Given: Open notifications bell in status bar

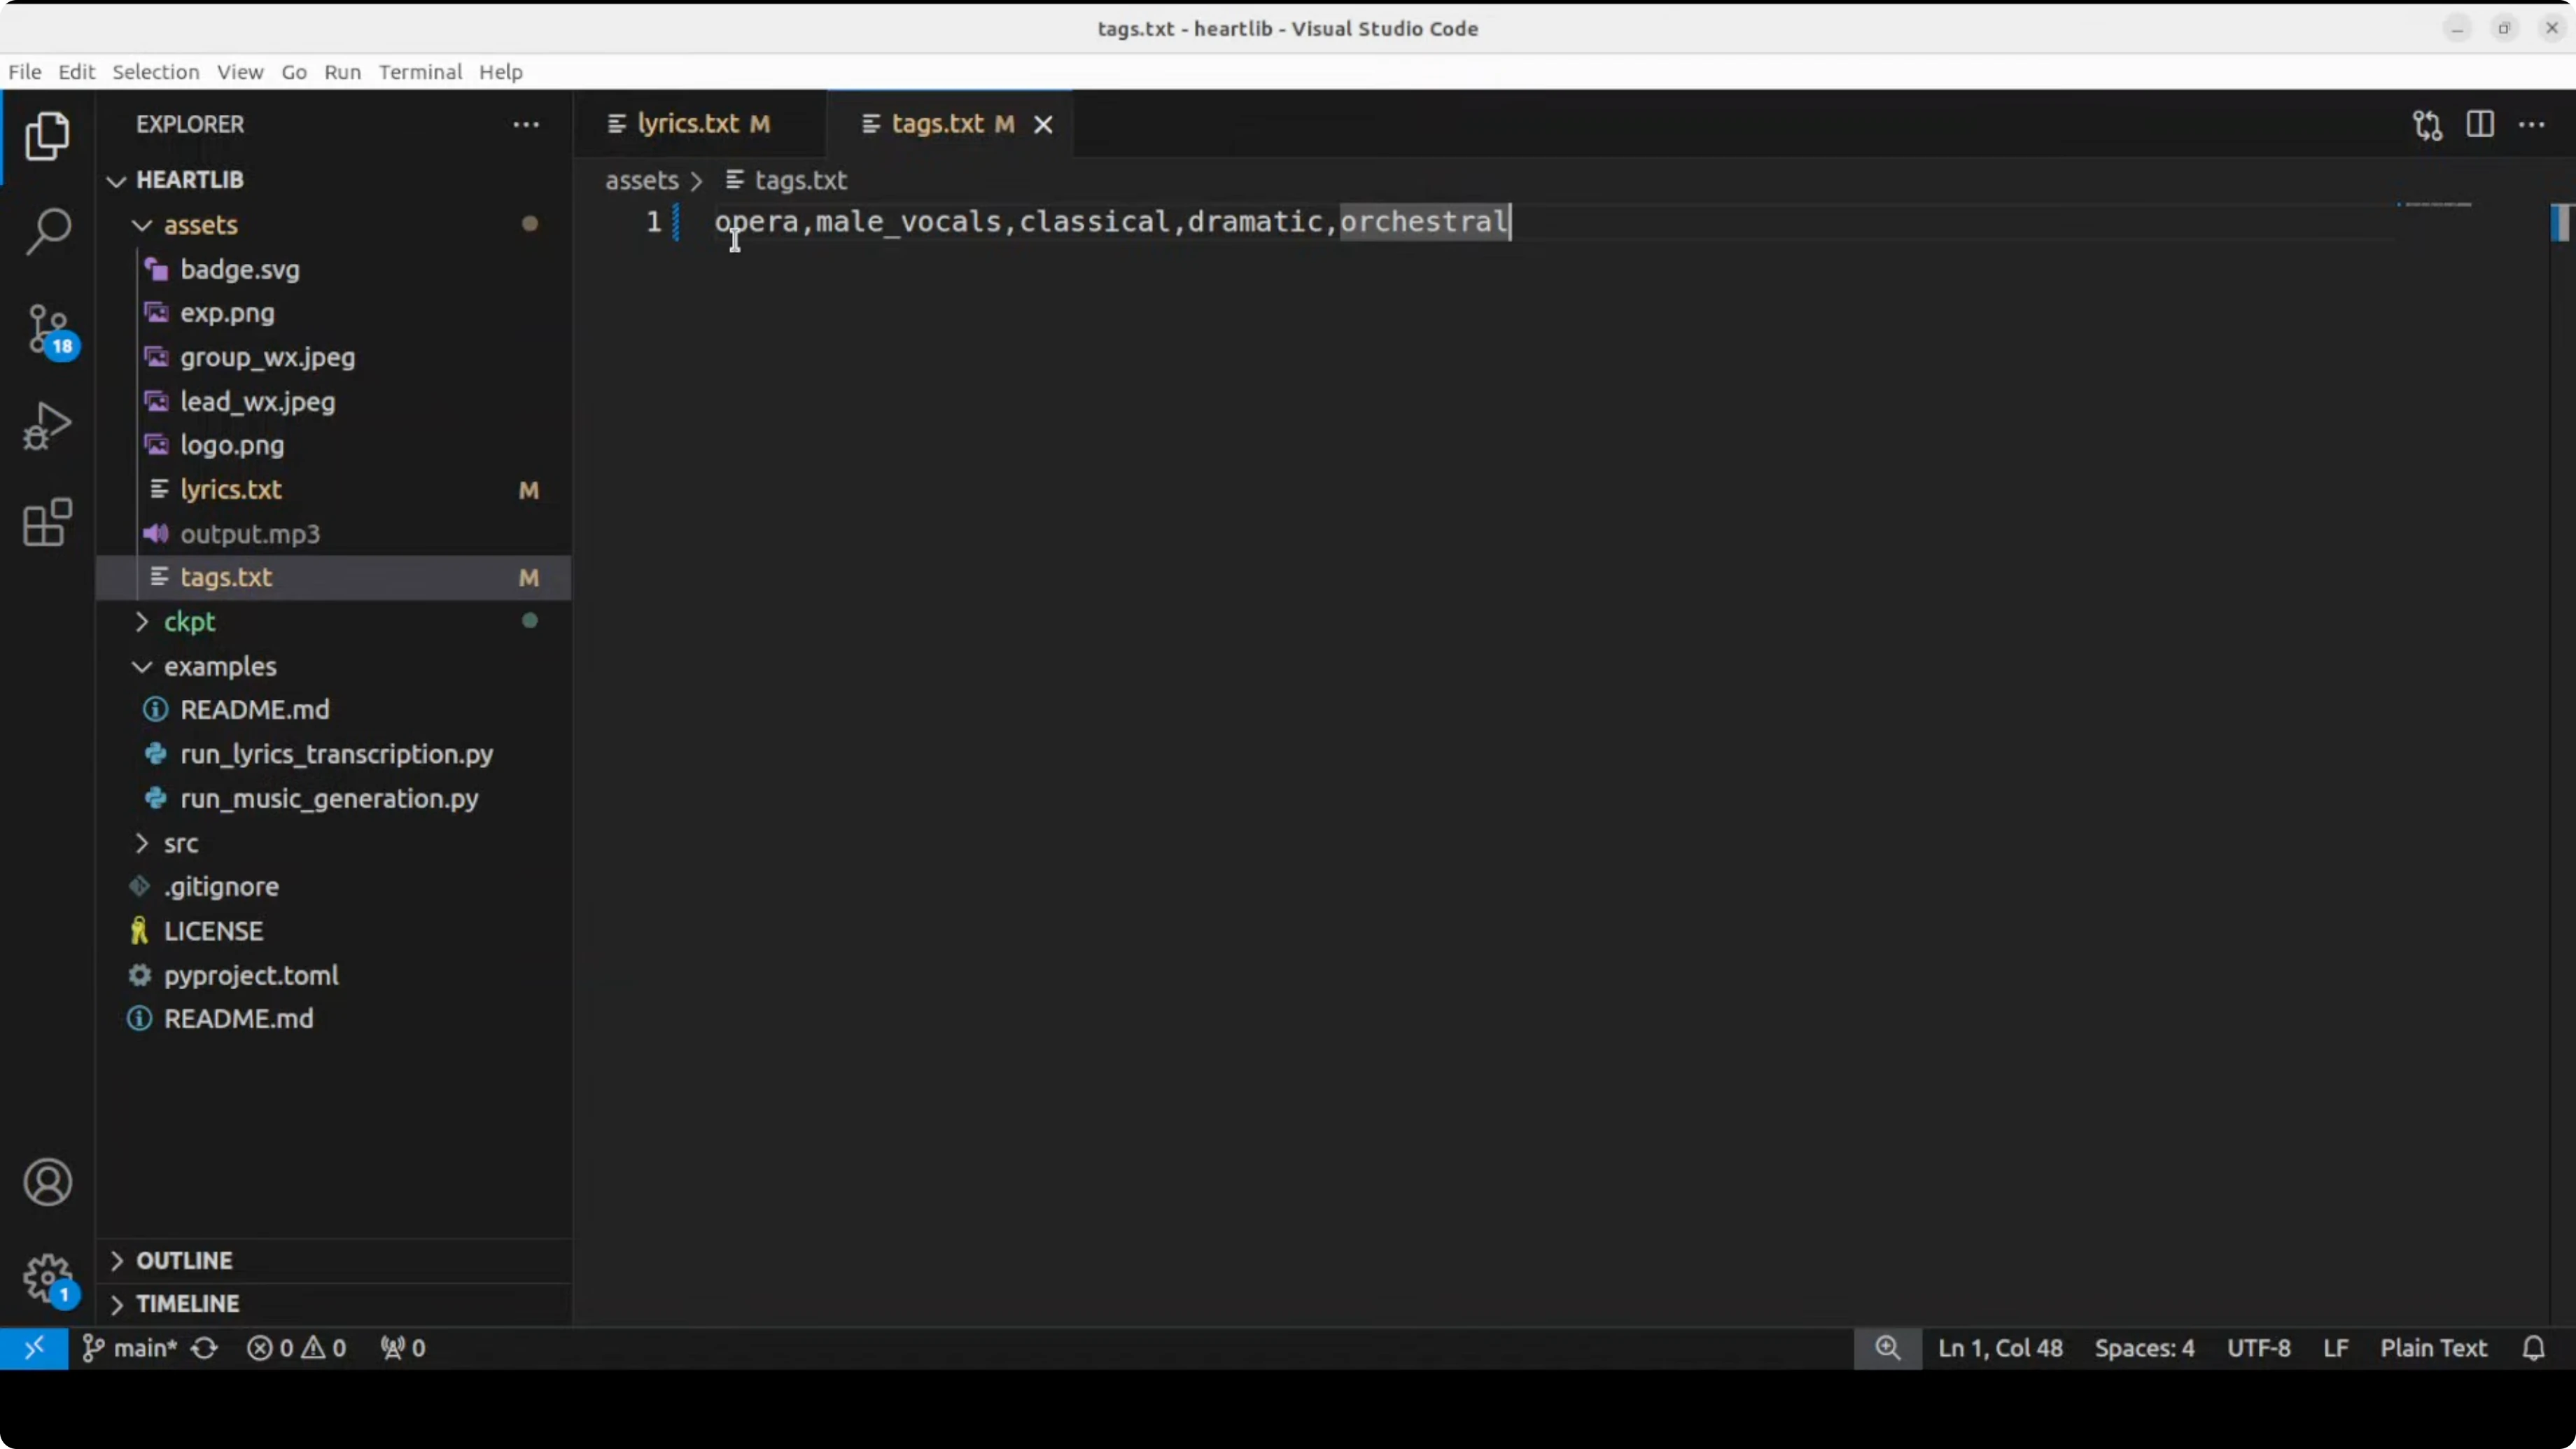Looking at the screenshot, I should click(x=2533, y=1348).
